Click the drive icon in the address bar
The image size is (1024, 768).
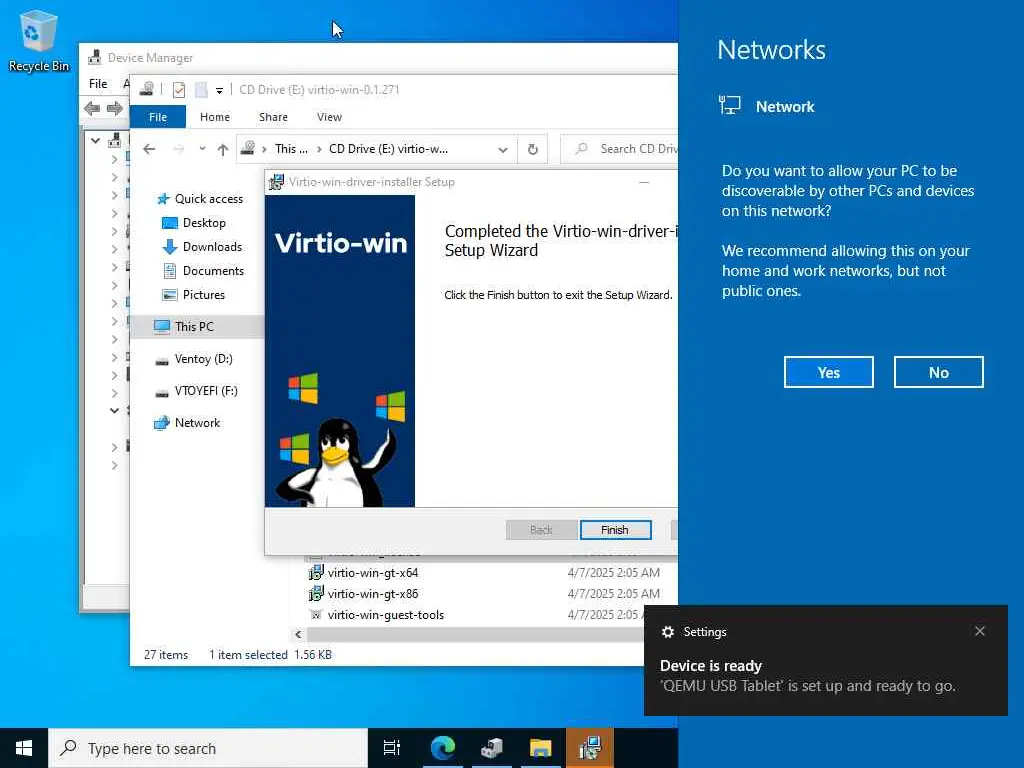point(248,149)
